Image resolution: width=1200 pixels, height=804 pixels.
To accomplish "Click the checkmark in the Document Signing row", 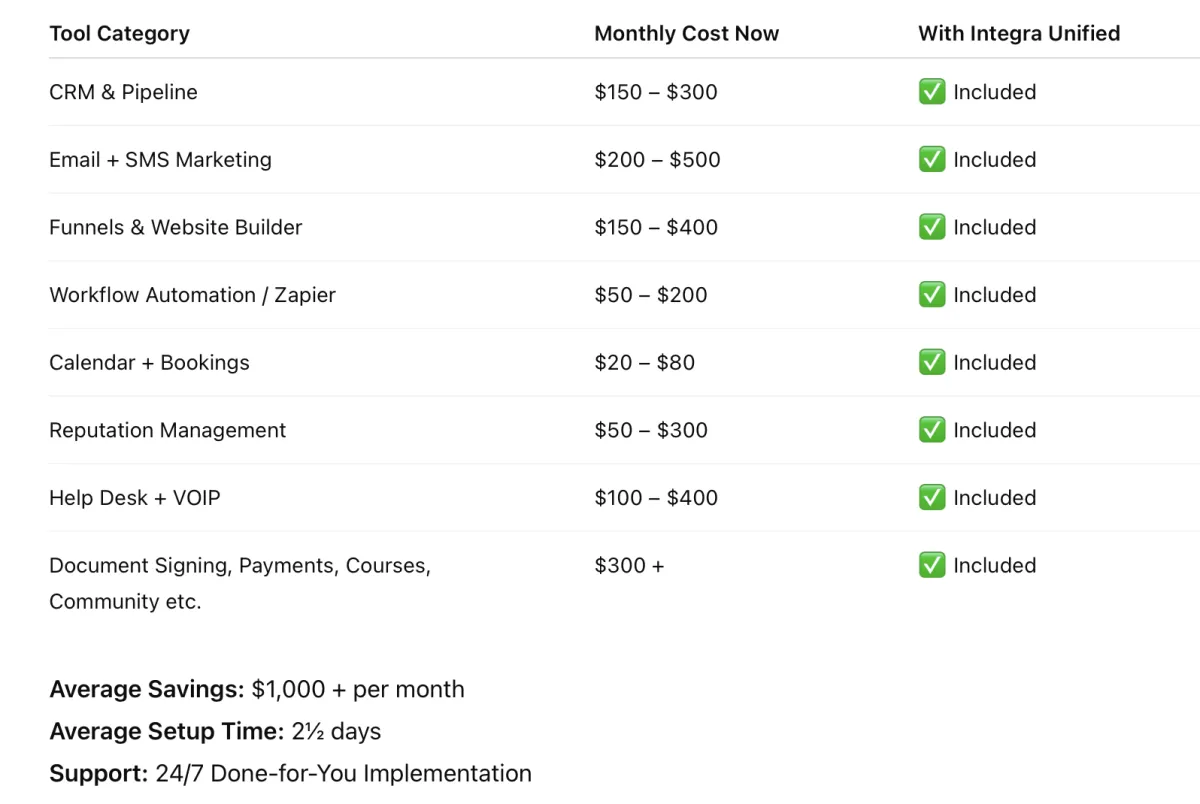I will pos(931,565).
